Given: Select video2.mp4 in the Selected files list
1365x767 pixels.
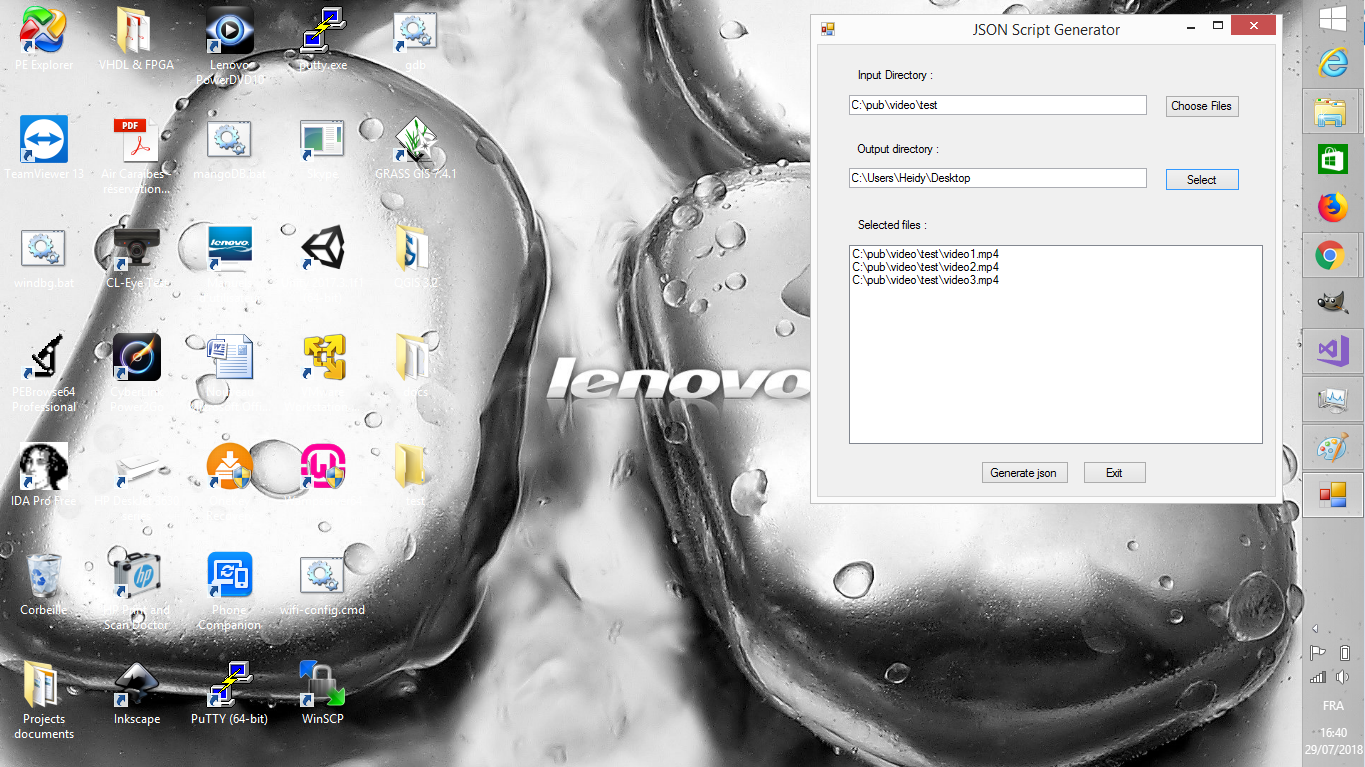Looking at the screenshot, I should 925,267.
